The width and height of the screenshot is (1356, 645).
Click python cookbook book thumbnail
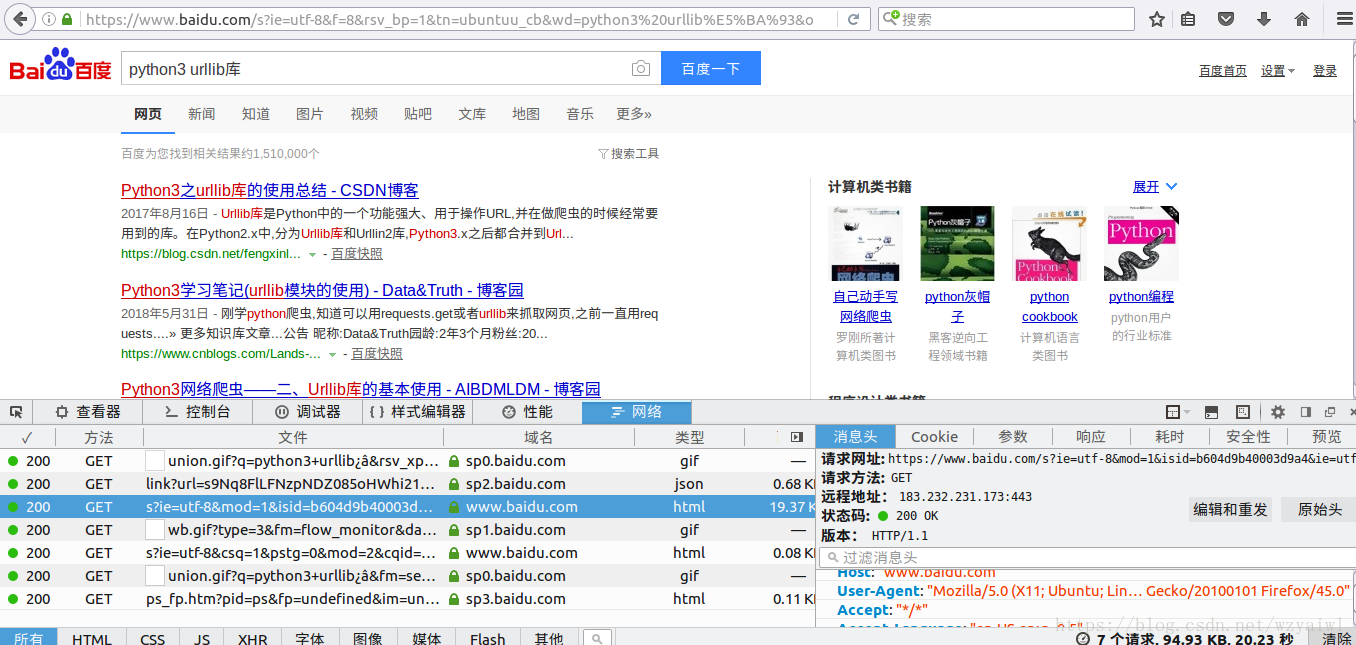pyautogui.click(x=1049, y=243)
